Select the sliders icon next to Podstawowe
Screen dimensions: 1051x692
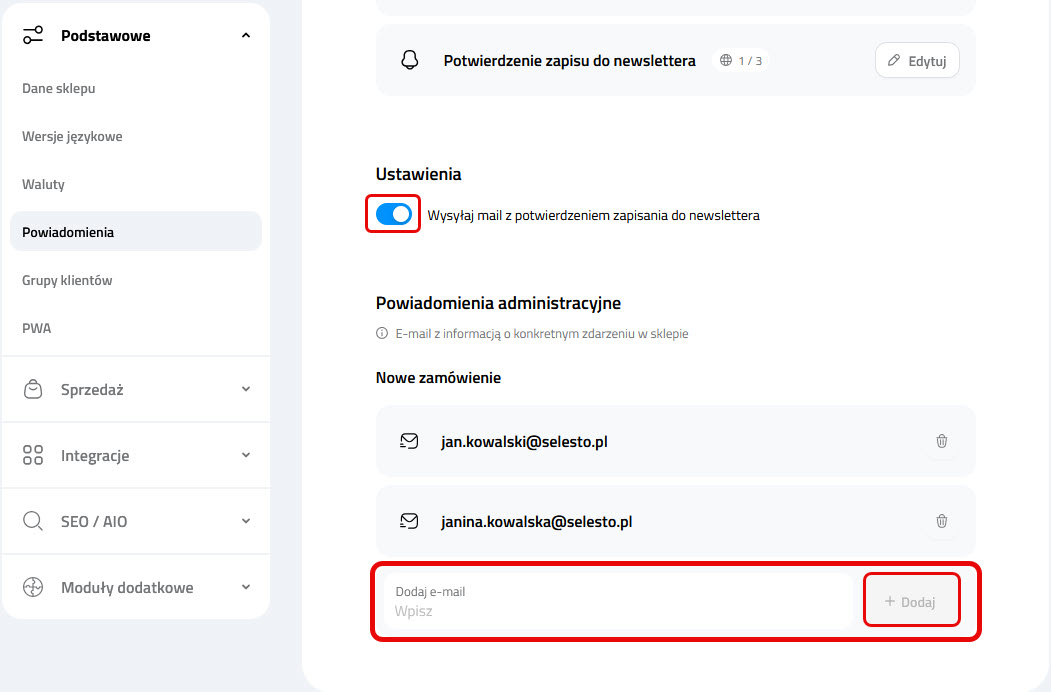click(33, 34)
